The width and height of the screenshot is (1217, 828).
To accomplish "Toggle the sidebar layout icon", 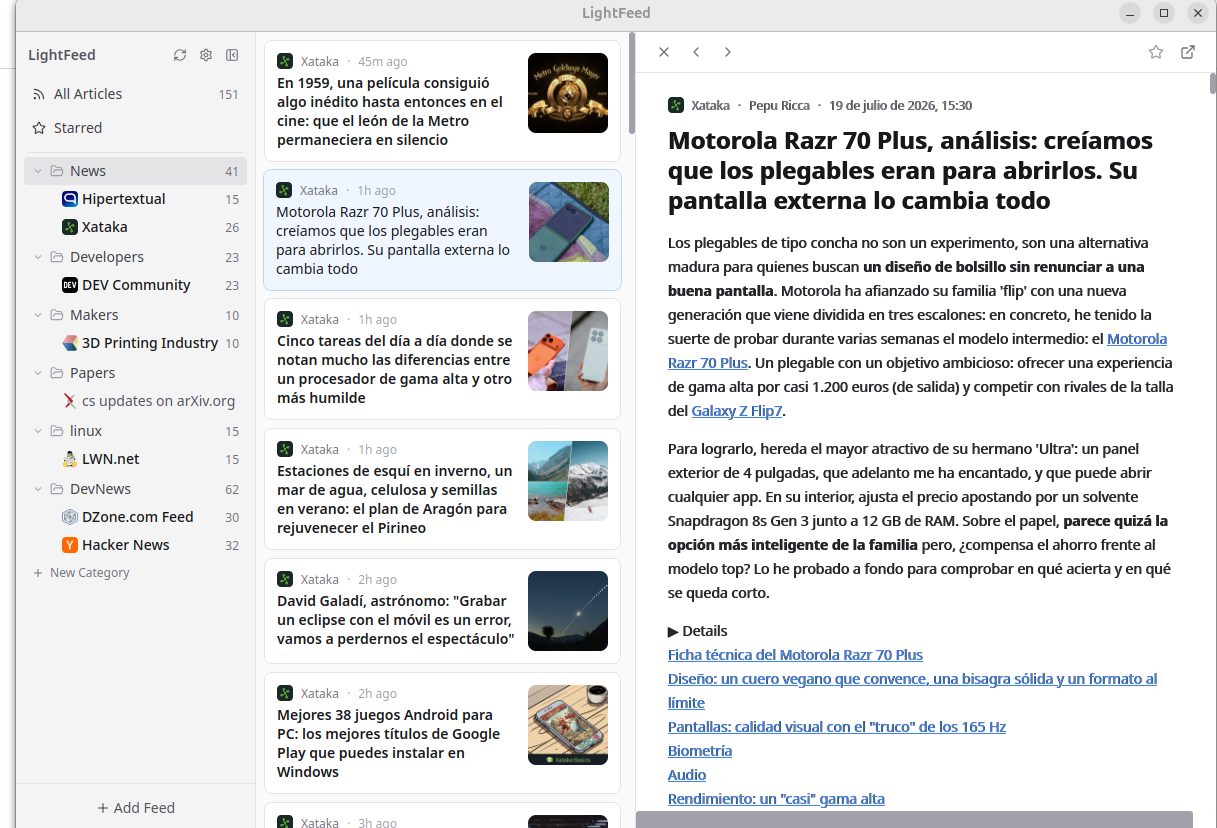I will tap(232, 55).
